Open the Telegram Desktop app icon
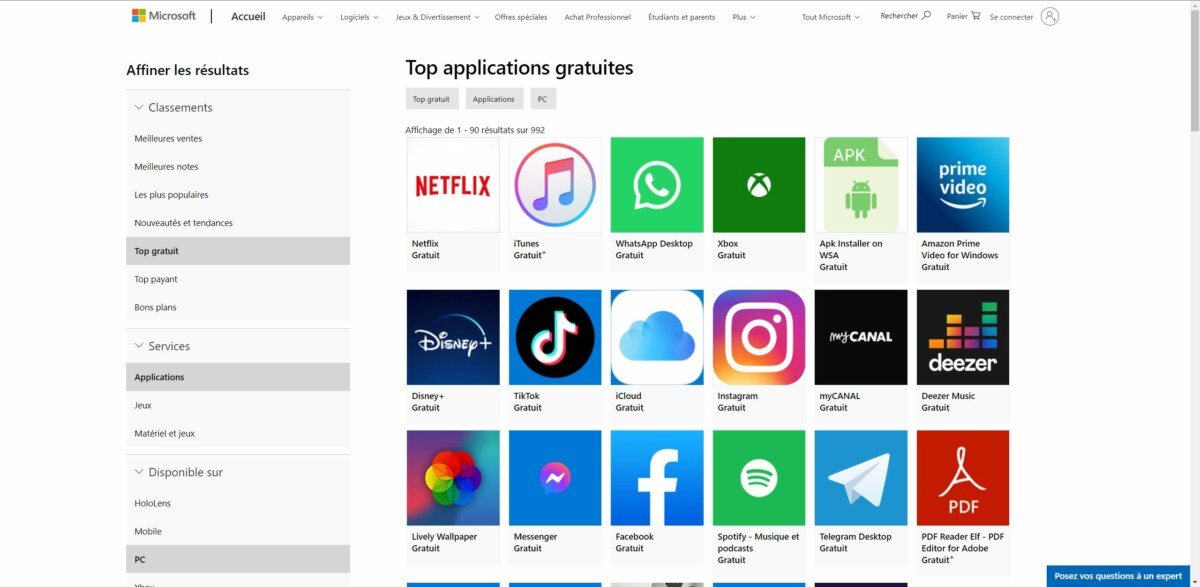Viewport: 1200px width, 587px height. click(861, 478)
